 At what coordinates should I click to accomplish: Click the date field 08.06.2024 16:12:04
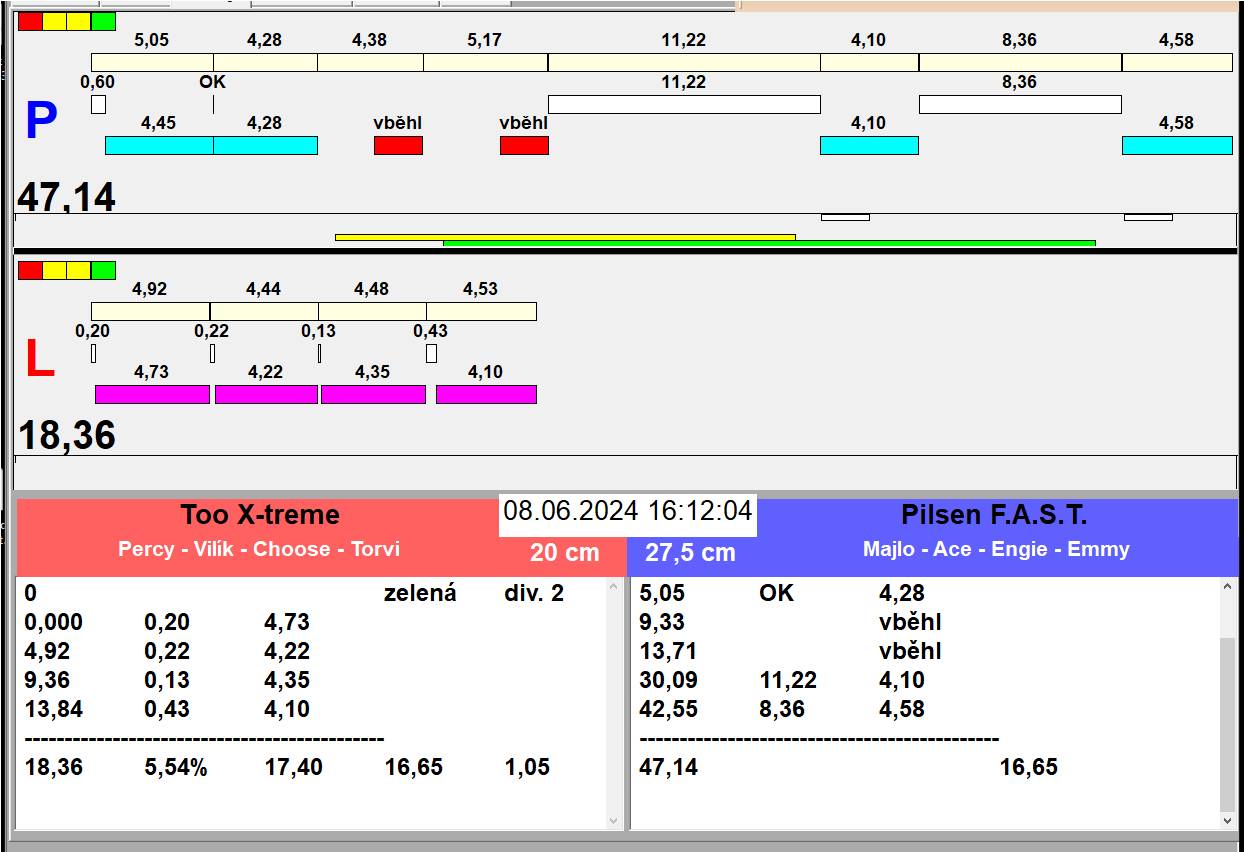(627, 512)
